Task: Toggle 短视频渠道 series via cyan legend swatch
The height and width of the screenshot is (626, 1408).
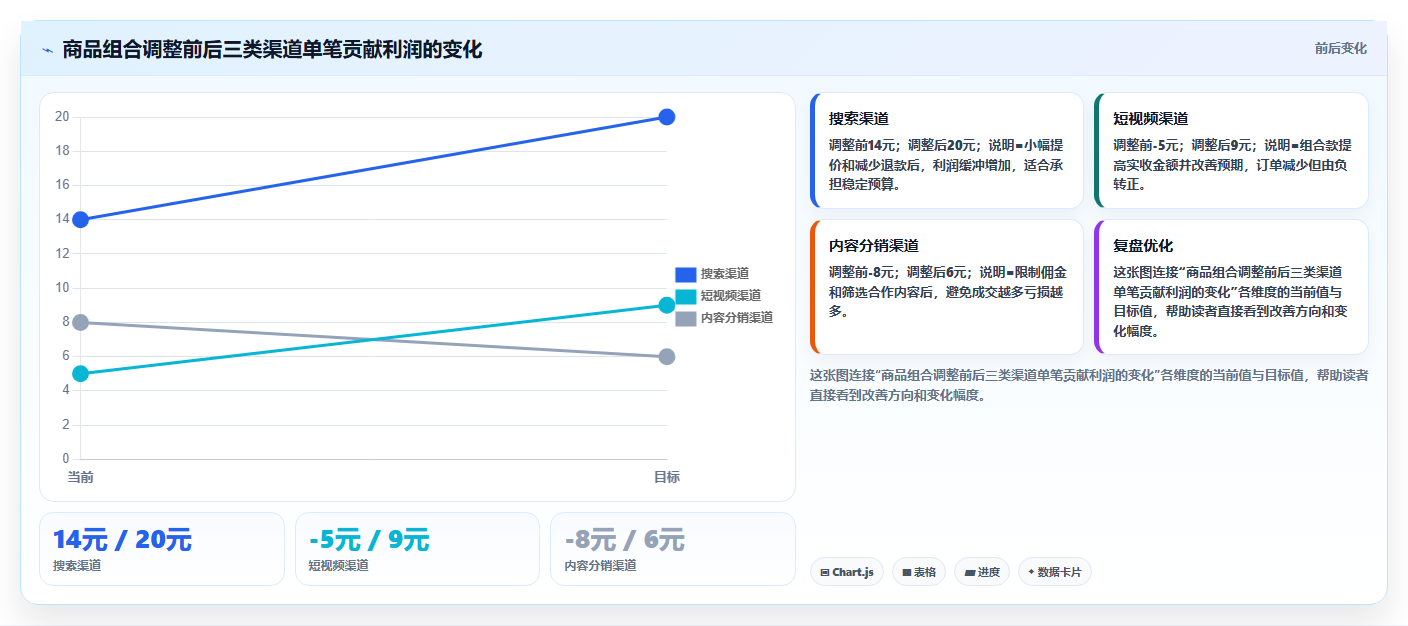Action: pyautogui.click(x=685, y=296)
